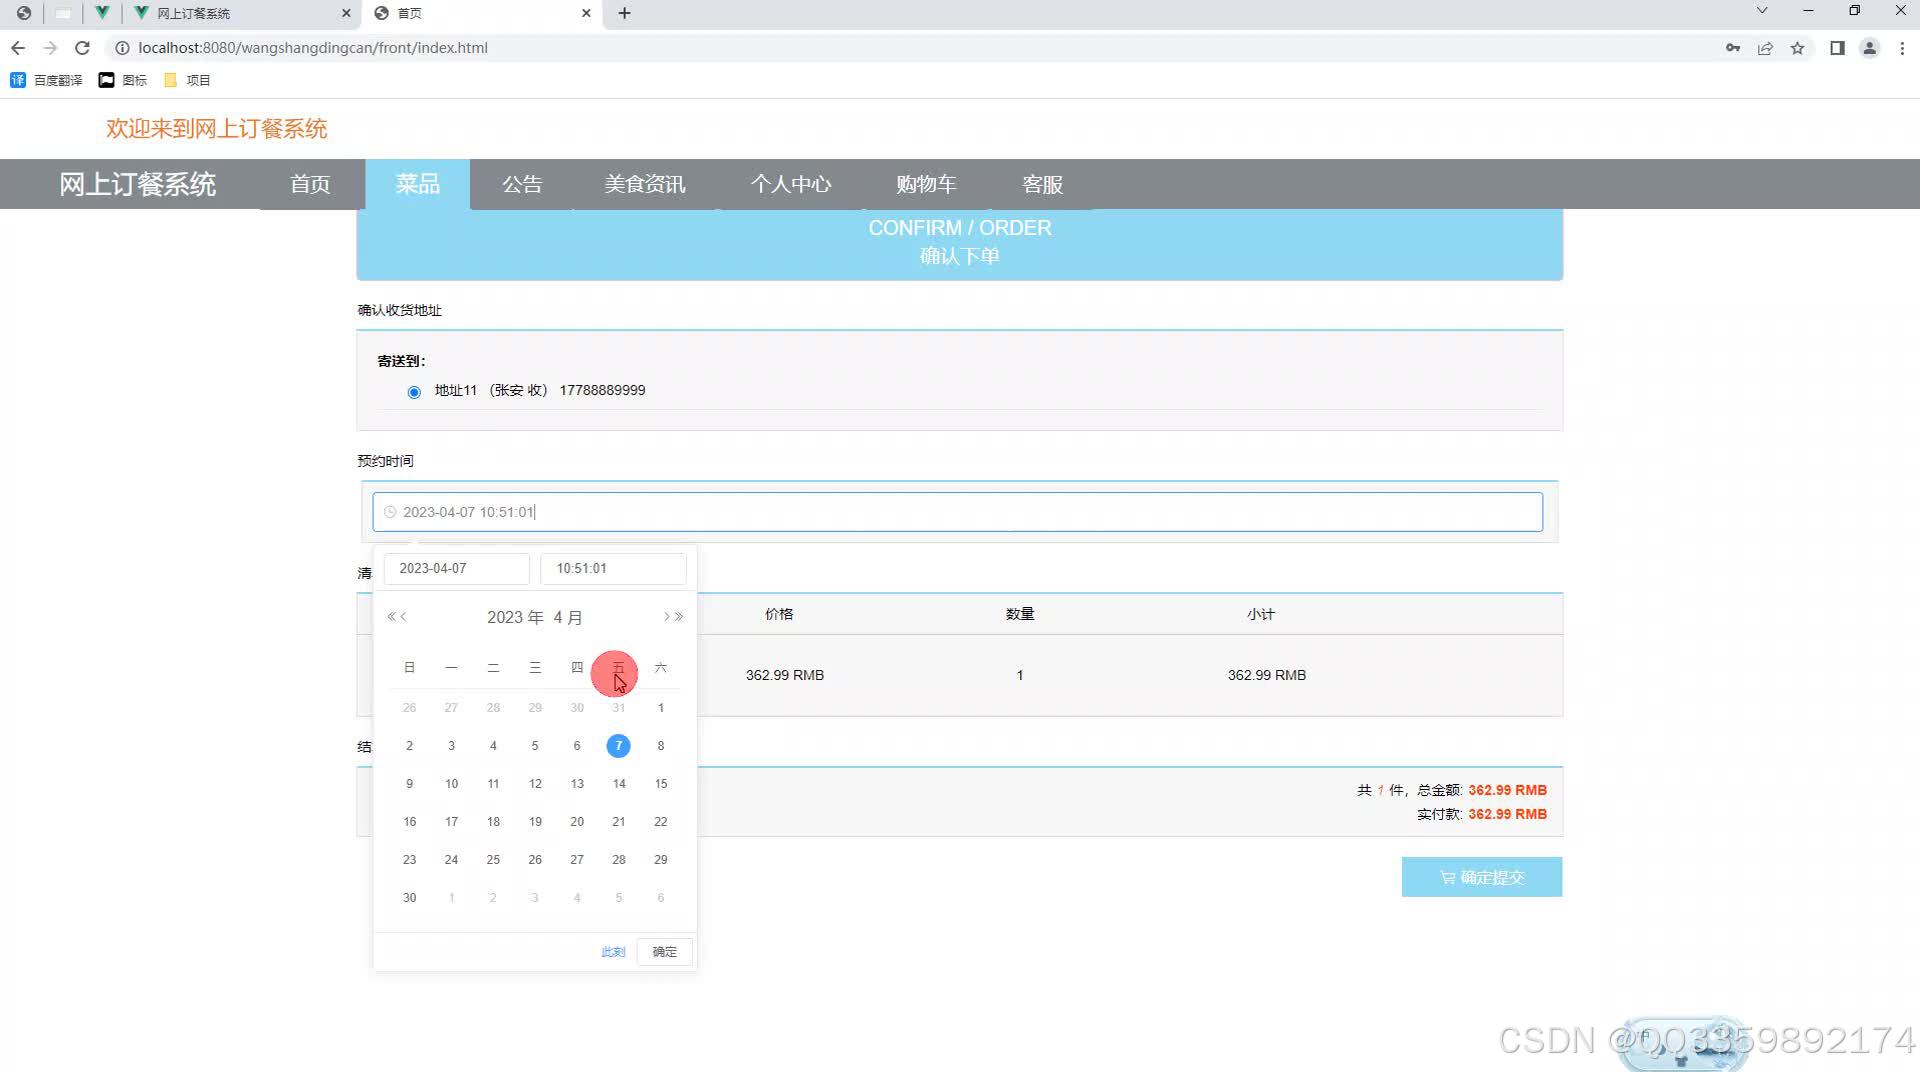The height and width of the screenshot is (1072, 1920).
Task: Click address bar URL
Action: click(x=313, y=48)
